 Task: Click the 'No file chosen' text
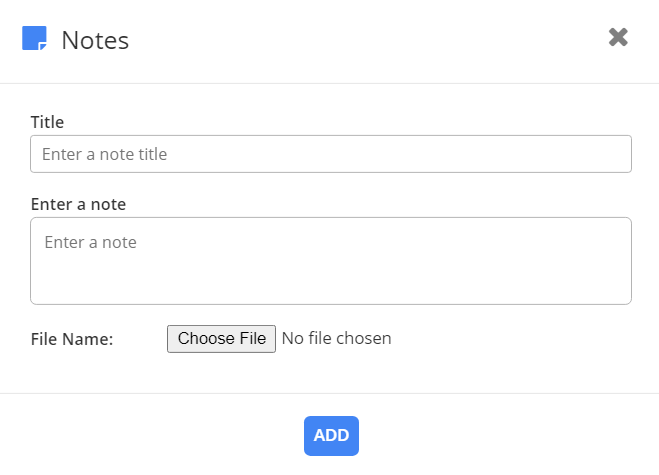336,338
